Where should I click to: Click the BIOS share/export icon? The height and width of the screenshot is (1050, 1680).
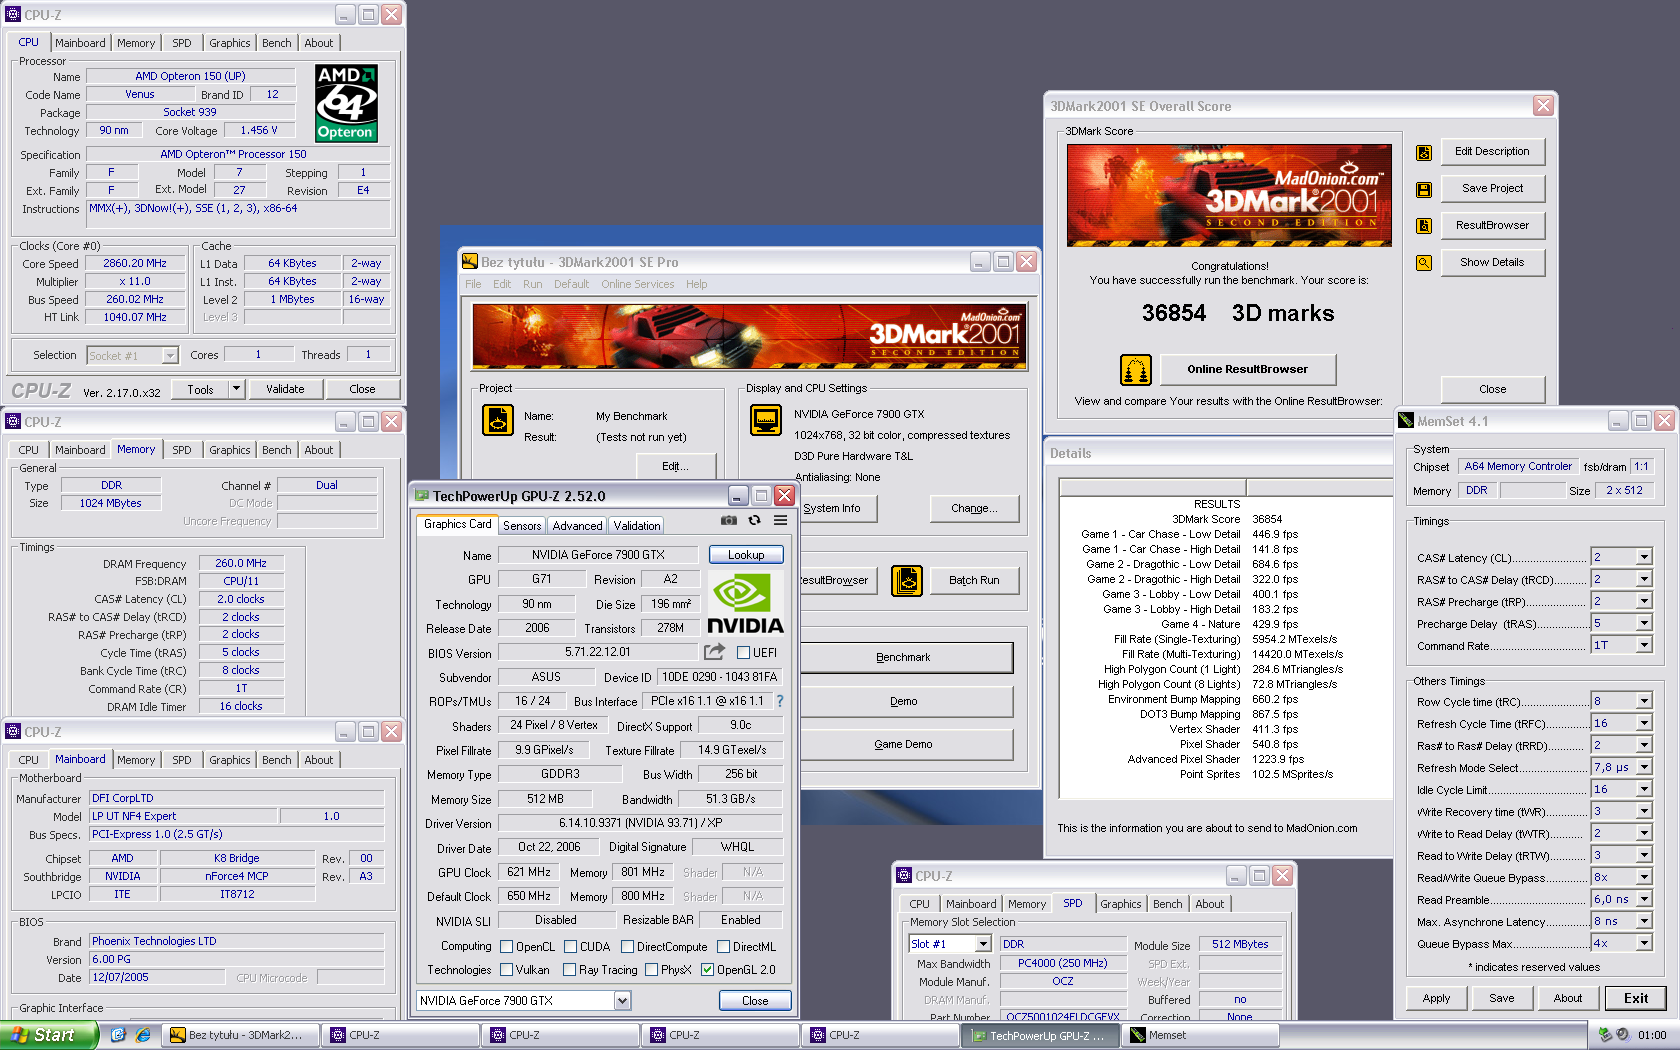[x=714, y=652]
